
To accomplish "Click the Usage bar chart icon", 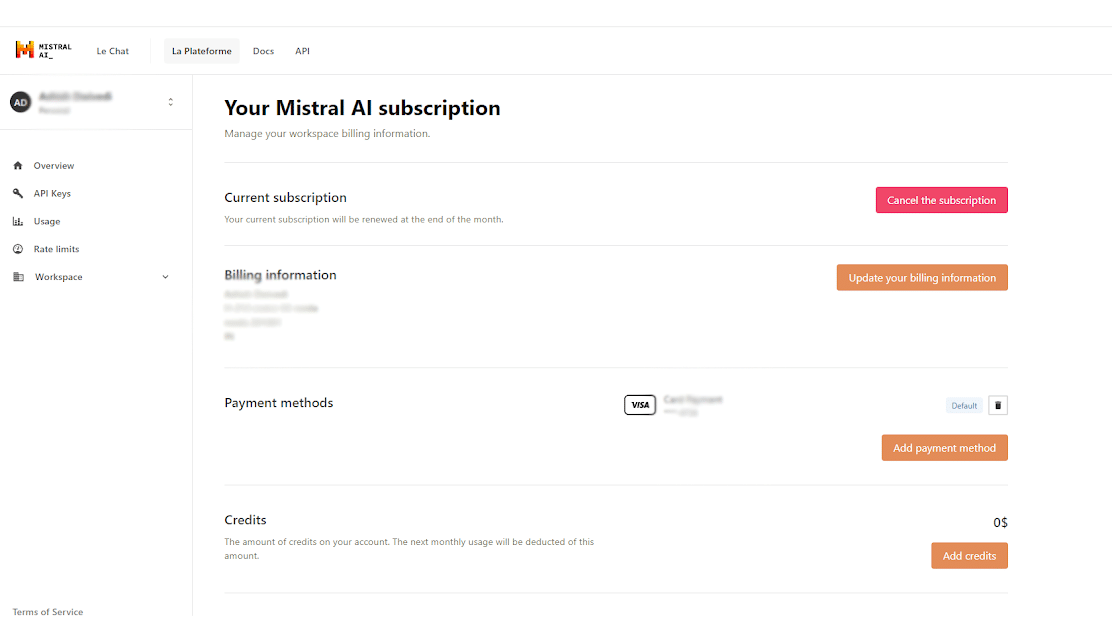I will pyautogui.click(x=18, y=221).
